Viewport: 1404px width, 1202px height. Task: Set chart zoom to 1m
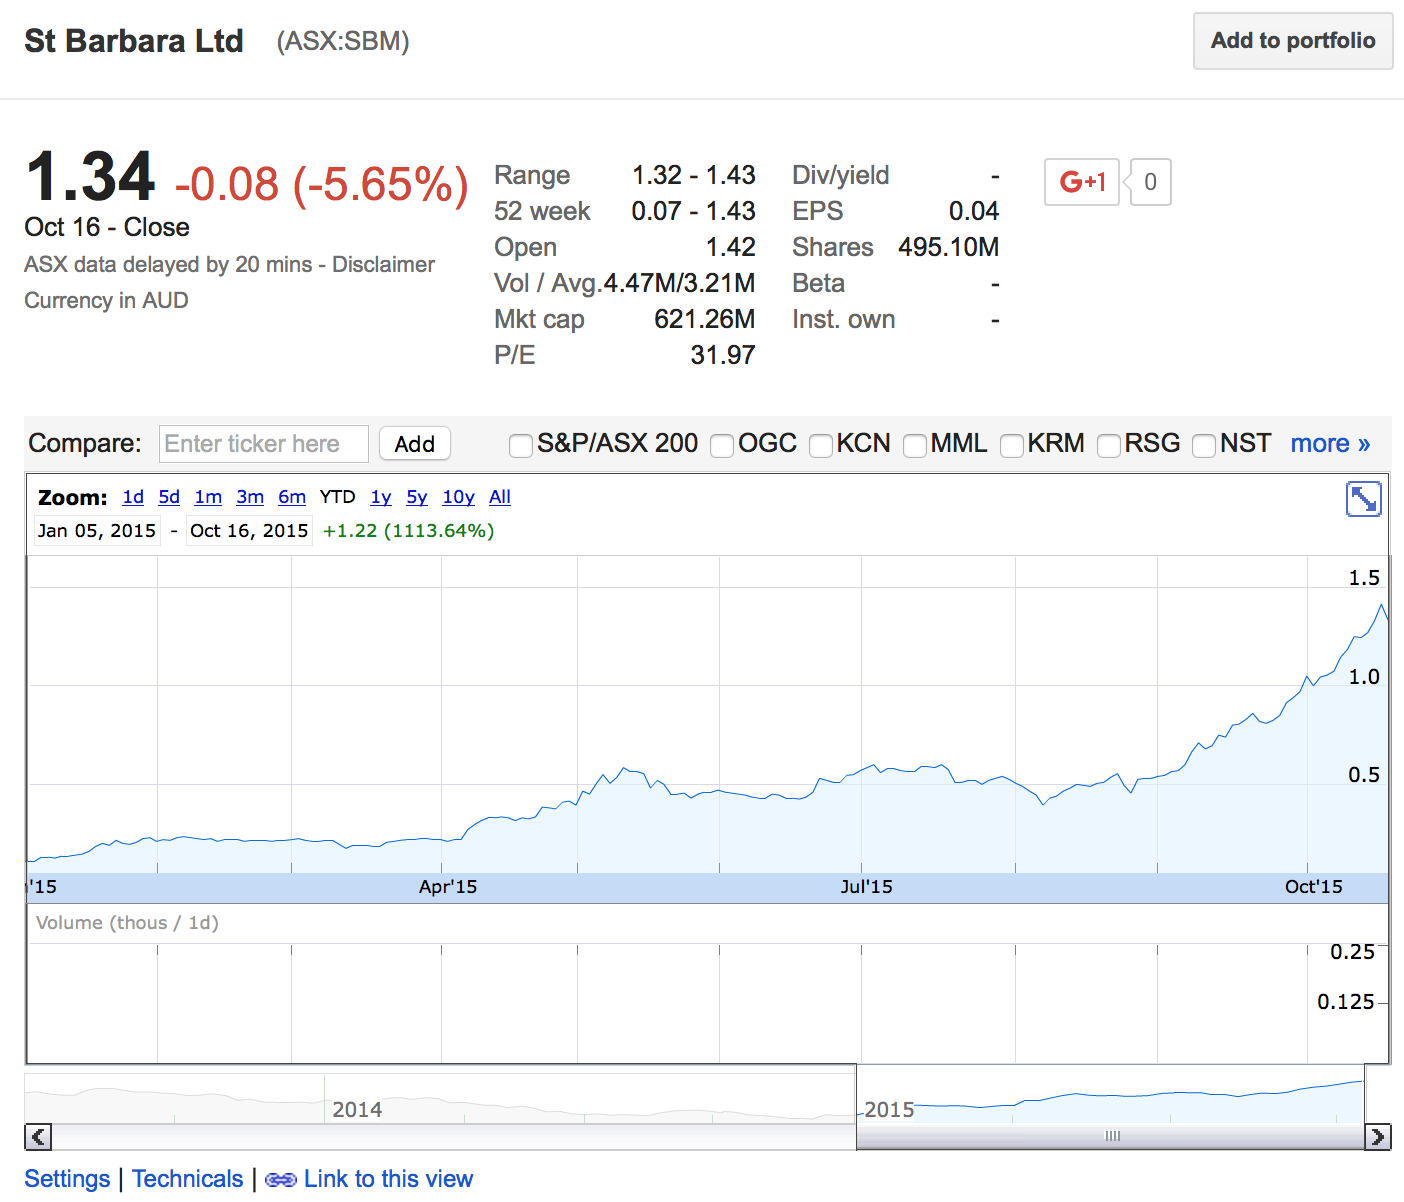[208, 497]
